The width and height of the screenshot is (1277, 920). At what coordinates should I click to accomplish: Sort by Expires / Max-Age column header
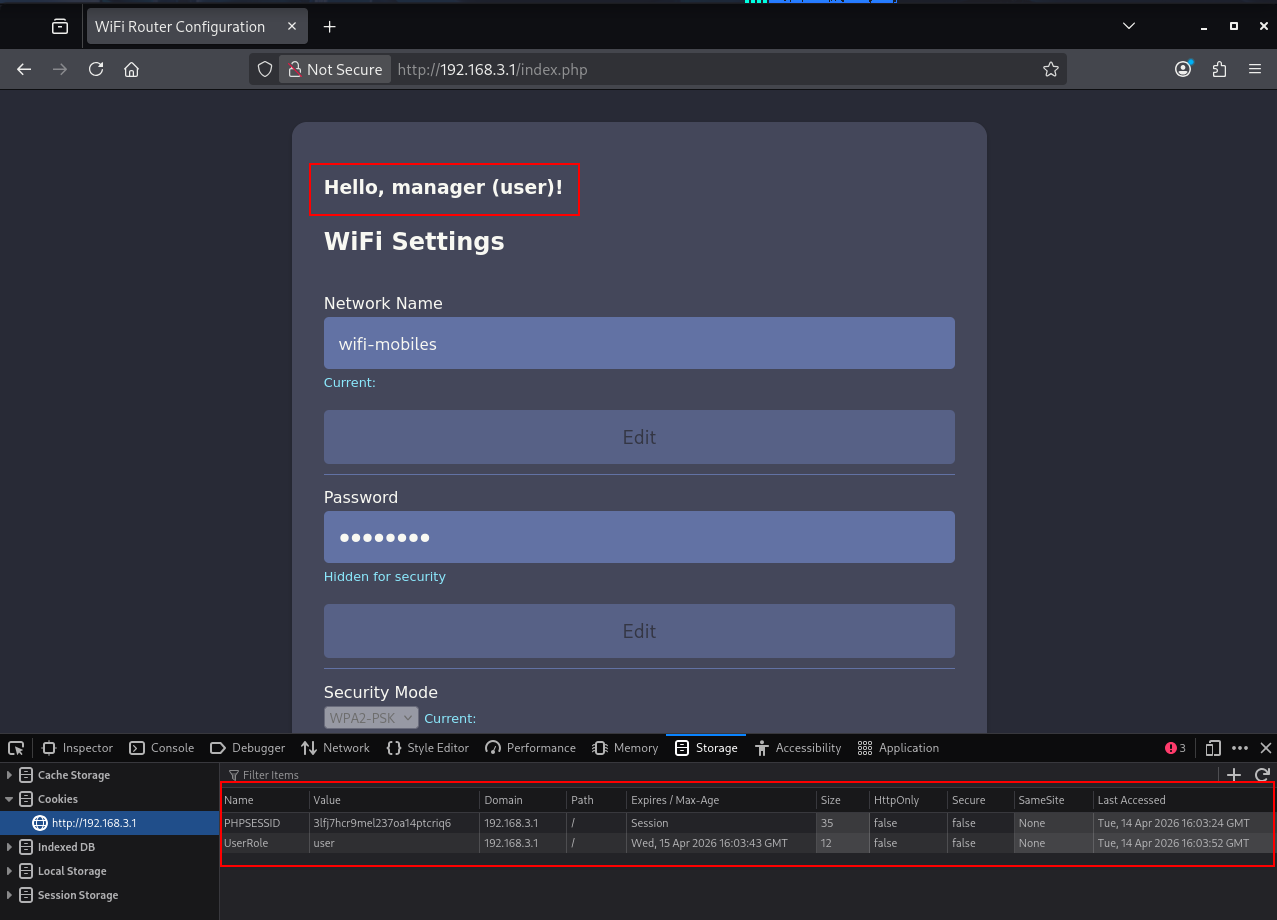click(x=721, y=800)
